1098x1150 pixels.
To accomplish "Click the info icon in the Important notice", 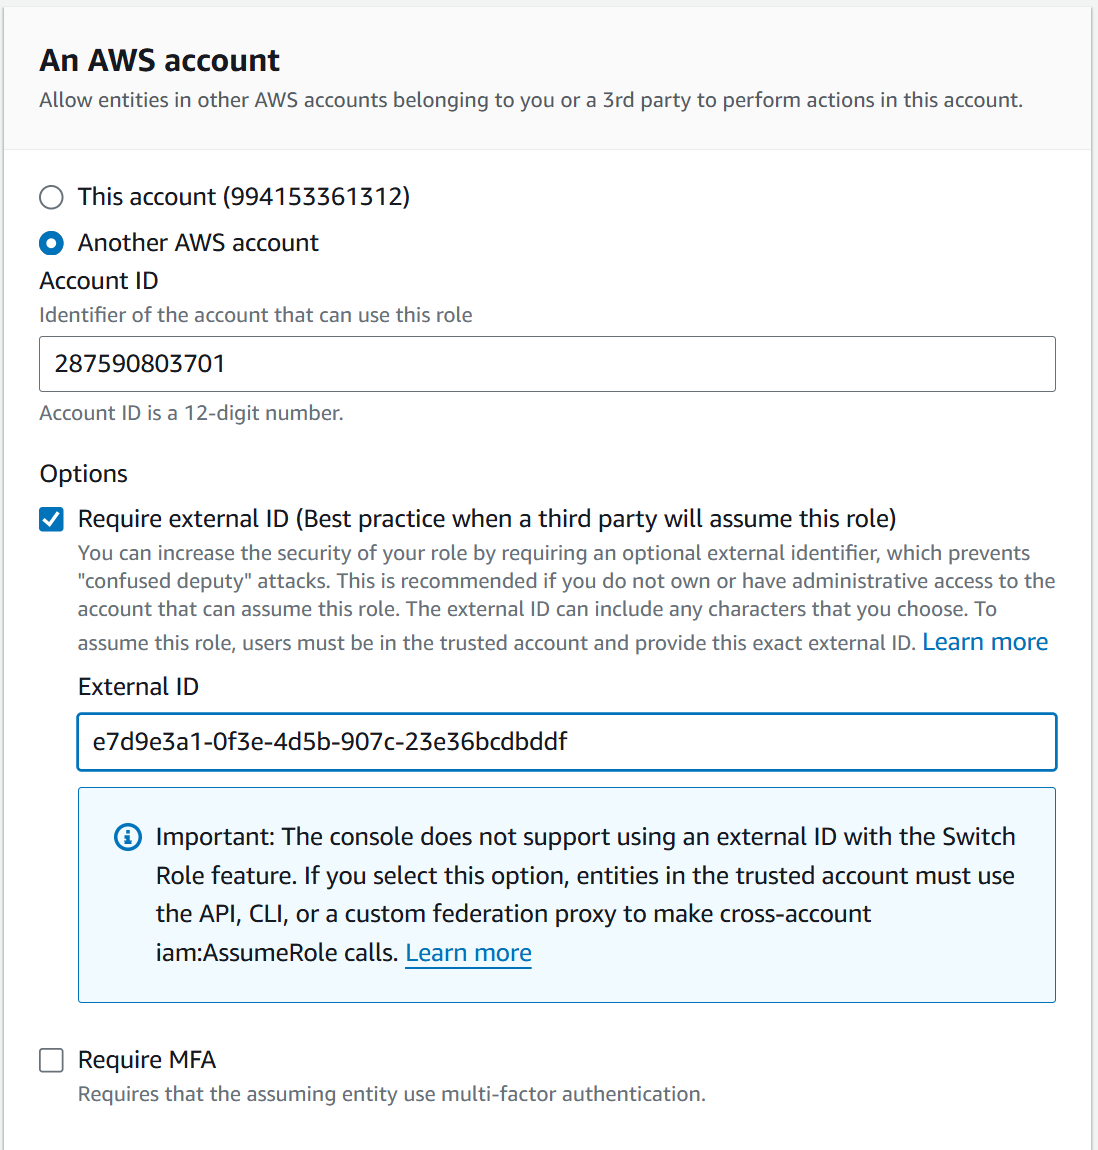I will click(x=128, y=837).
